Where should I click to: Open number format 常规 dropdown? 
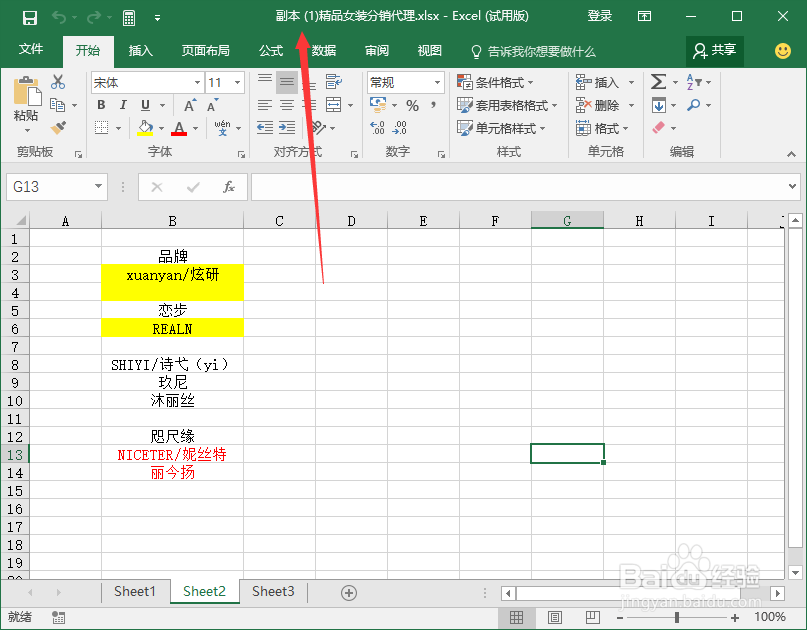[437, 82]
